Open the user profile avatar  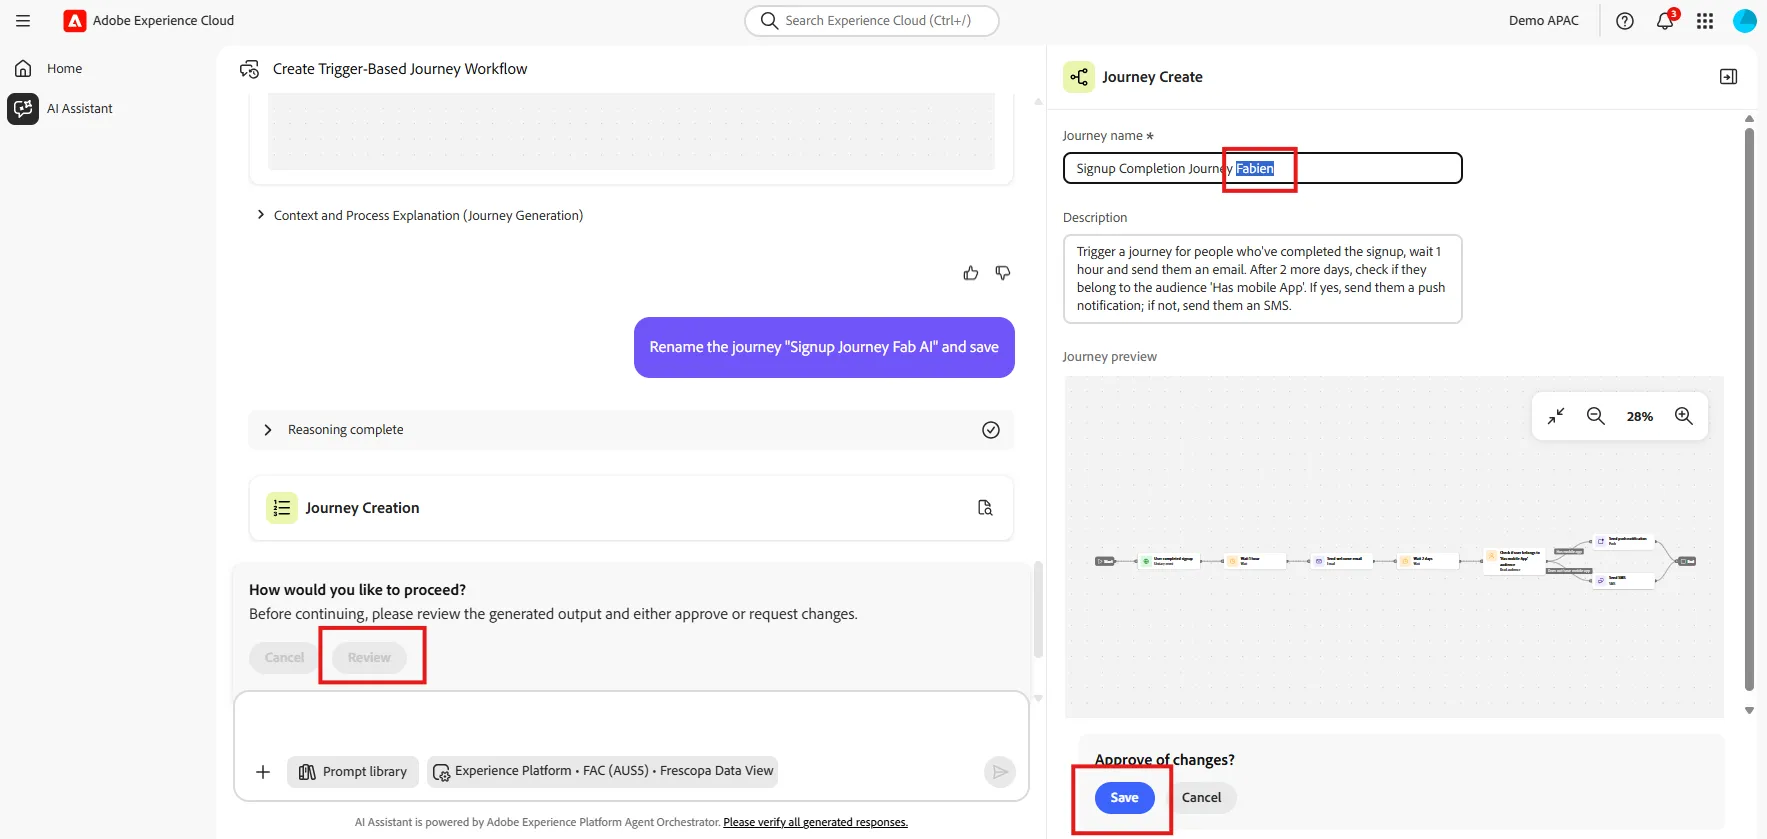1745,20
